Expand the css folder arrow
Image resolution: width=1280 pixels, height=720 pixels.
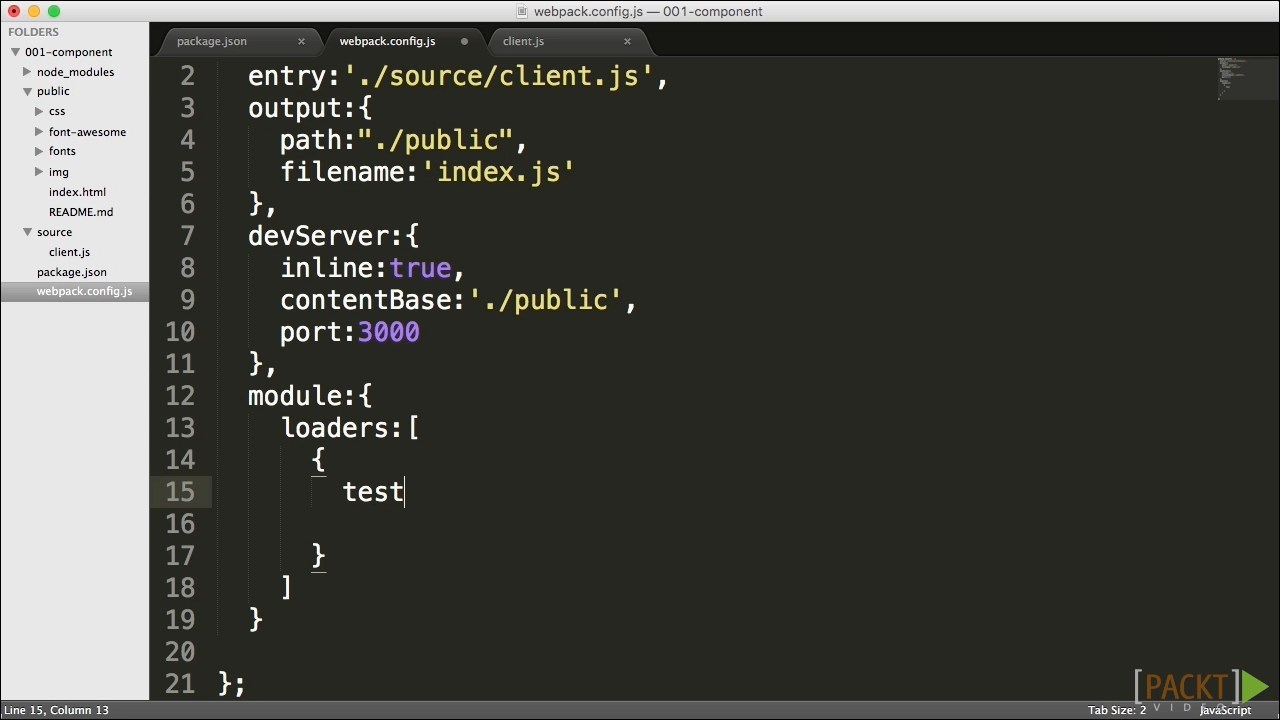[39, 111]
